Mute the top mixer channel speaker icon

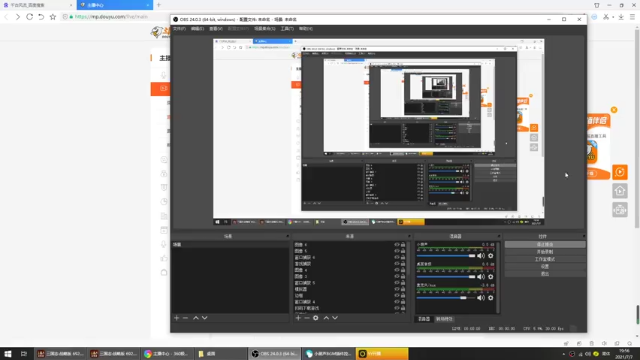pos(481,256)
